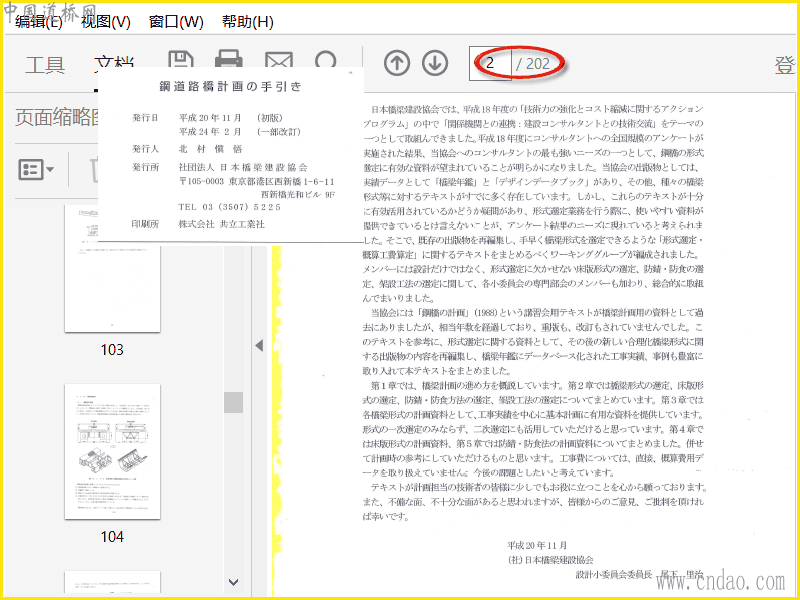Go to previous page with up arrow
Viewport: 800px width, 600px height.
[397, 63]
